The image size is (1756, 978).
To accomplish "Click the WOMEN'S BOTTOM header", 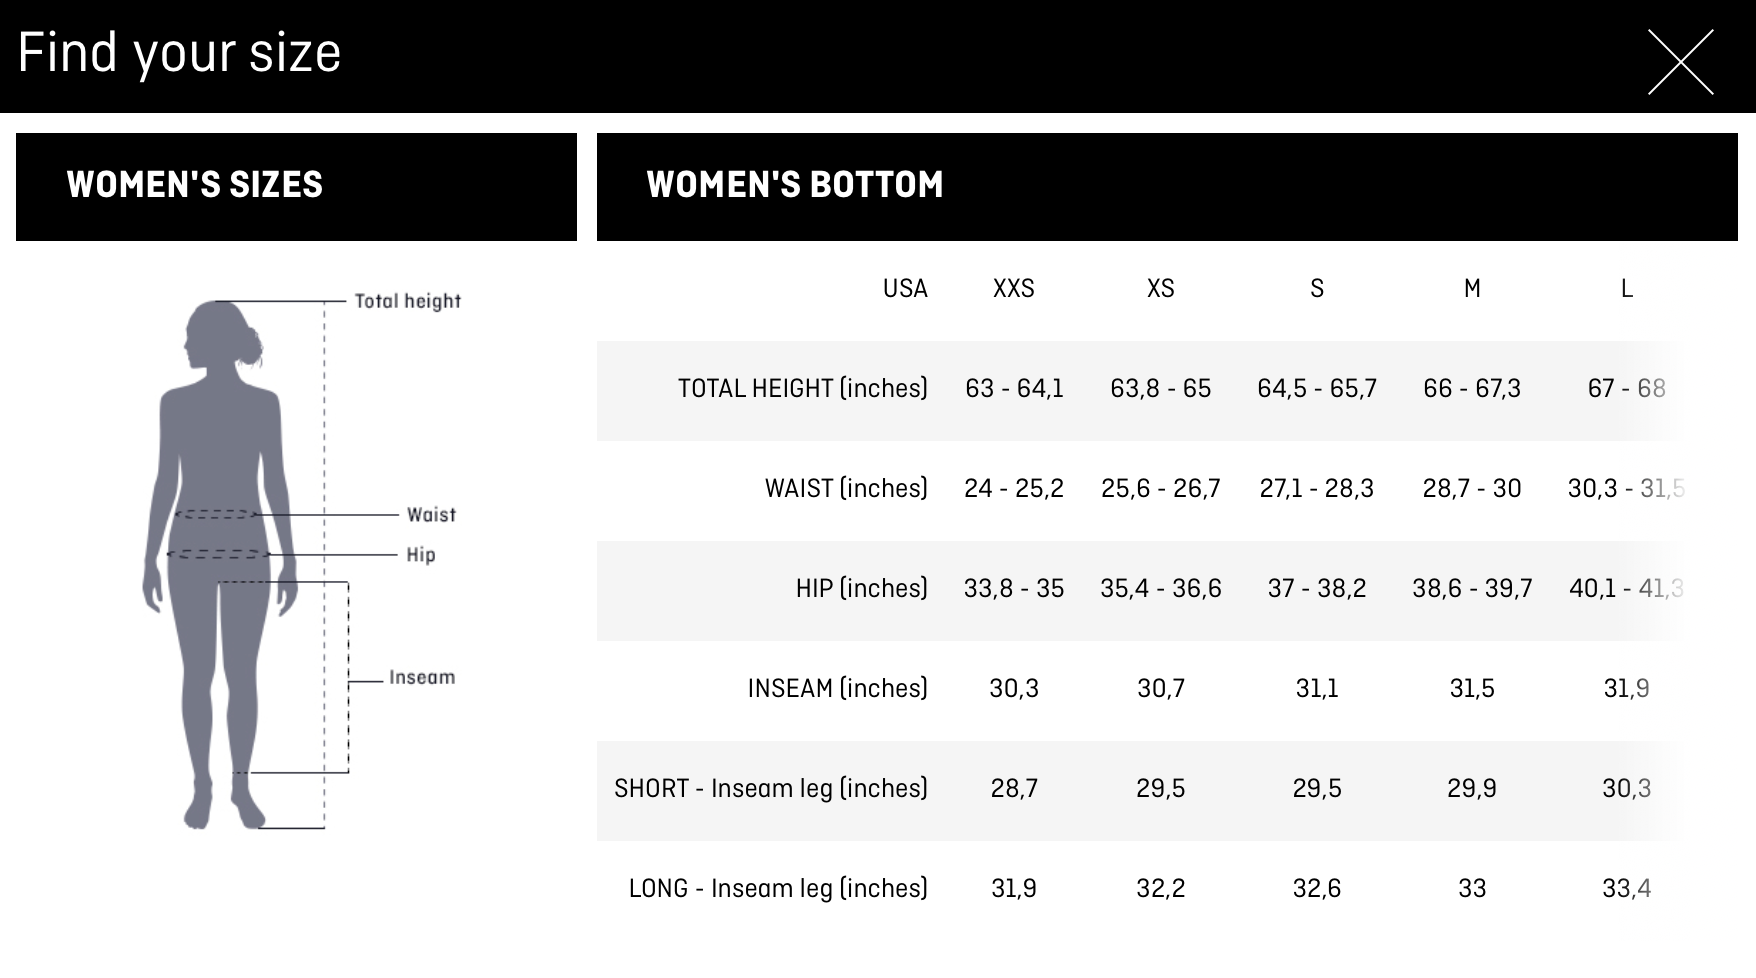I will coord(795,185).
